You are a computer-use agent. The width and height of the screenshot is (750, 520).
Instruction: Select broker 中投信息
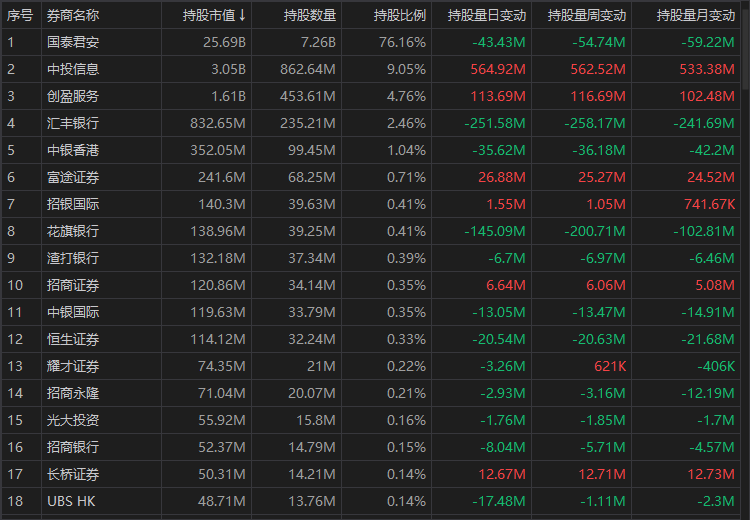click(73, 69)
